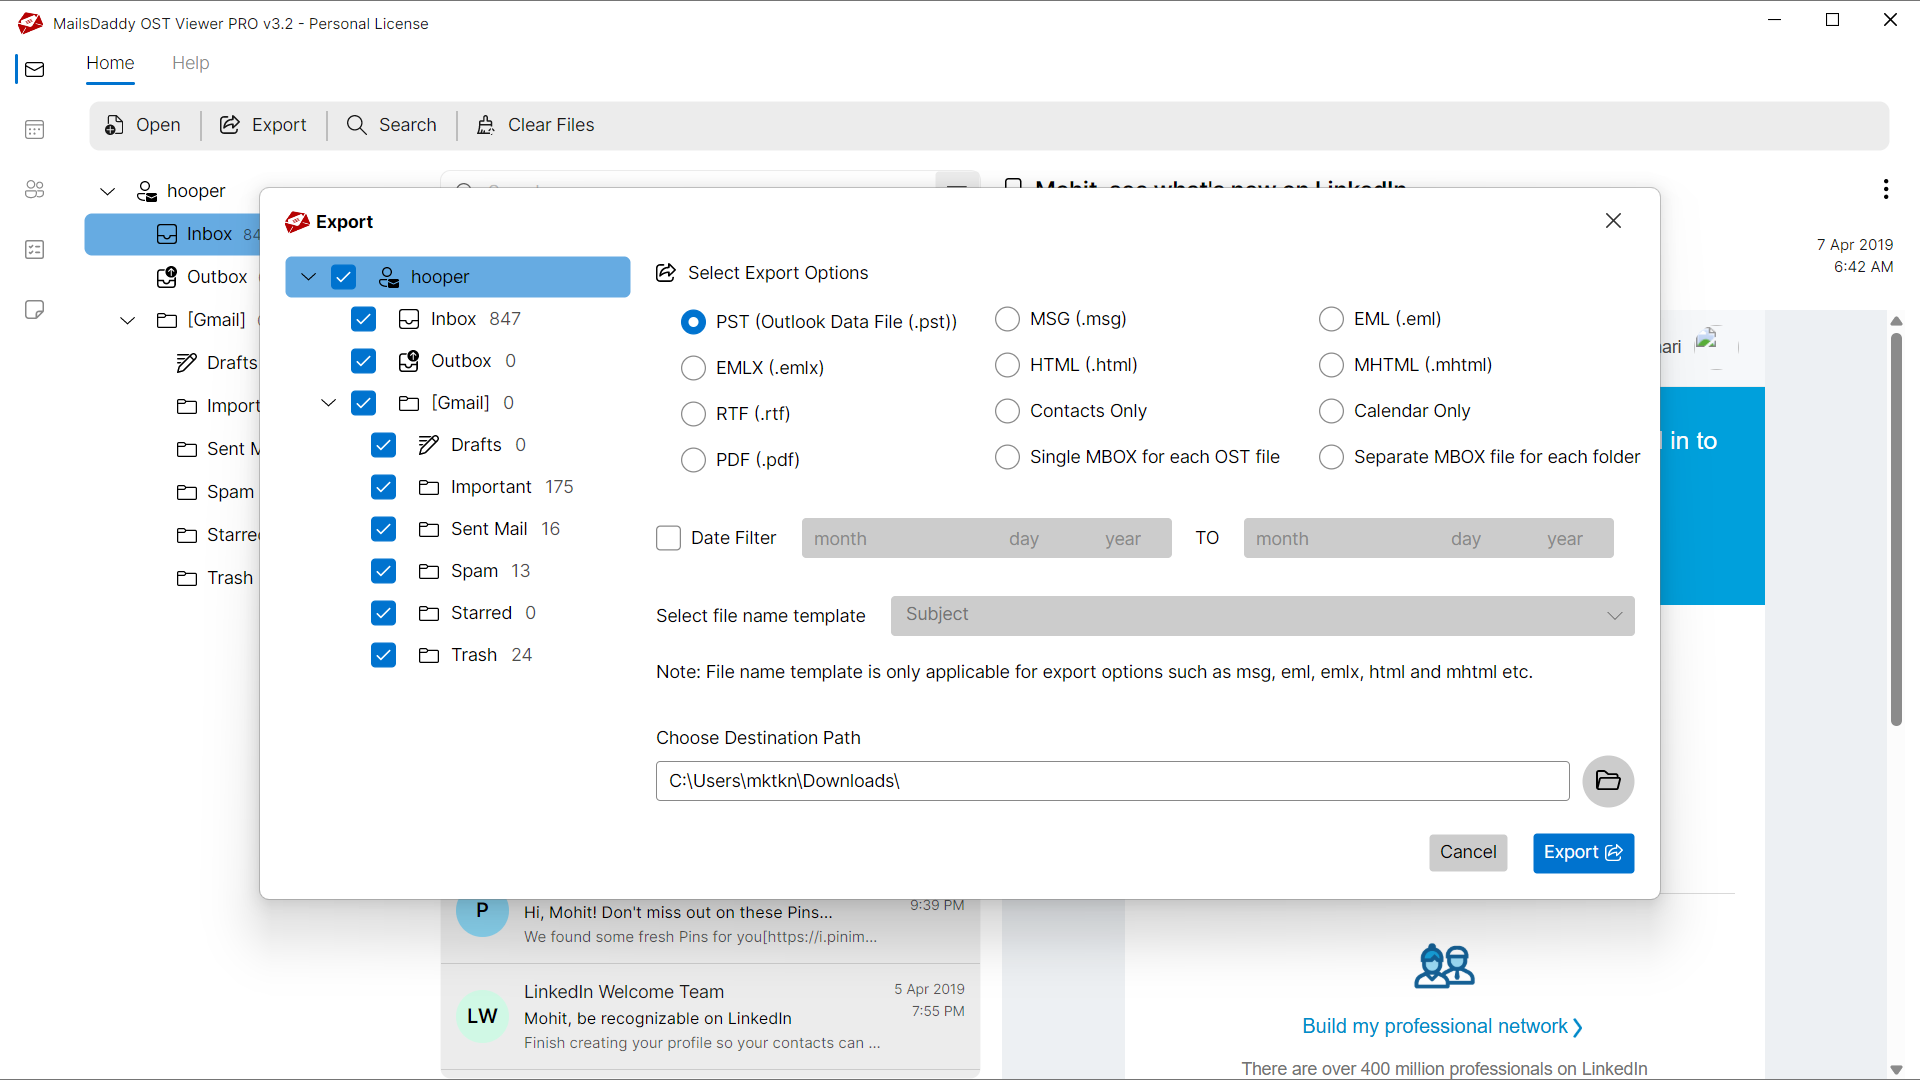Image resolution: width=1920 pixels, height=1080 pixels.
Task: Click the Search toolbar button
Action: [392, 125]
